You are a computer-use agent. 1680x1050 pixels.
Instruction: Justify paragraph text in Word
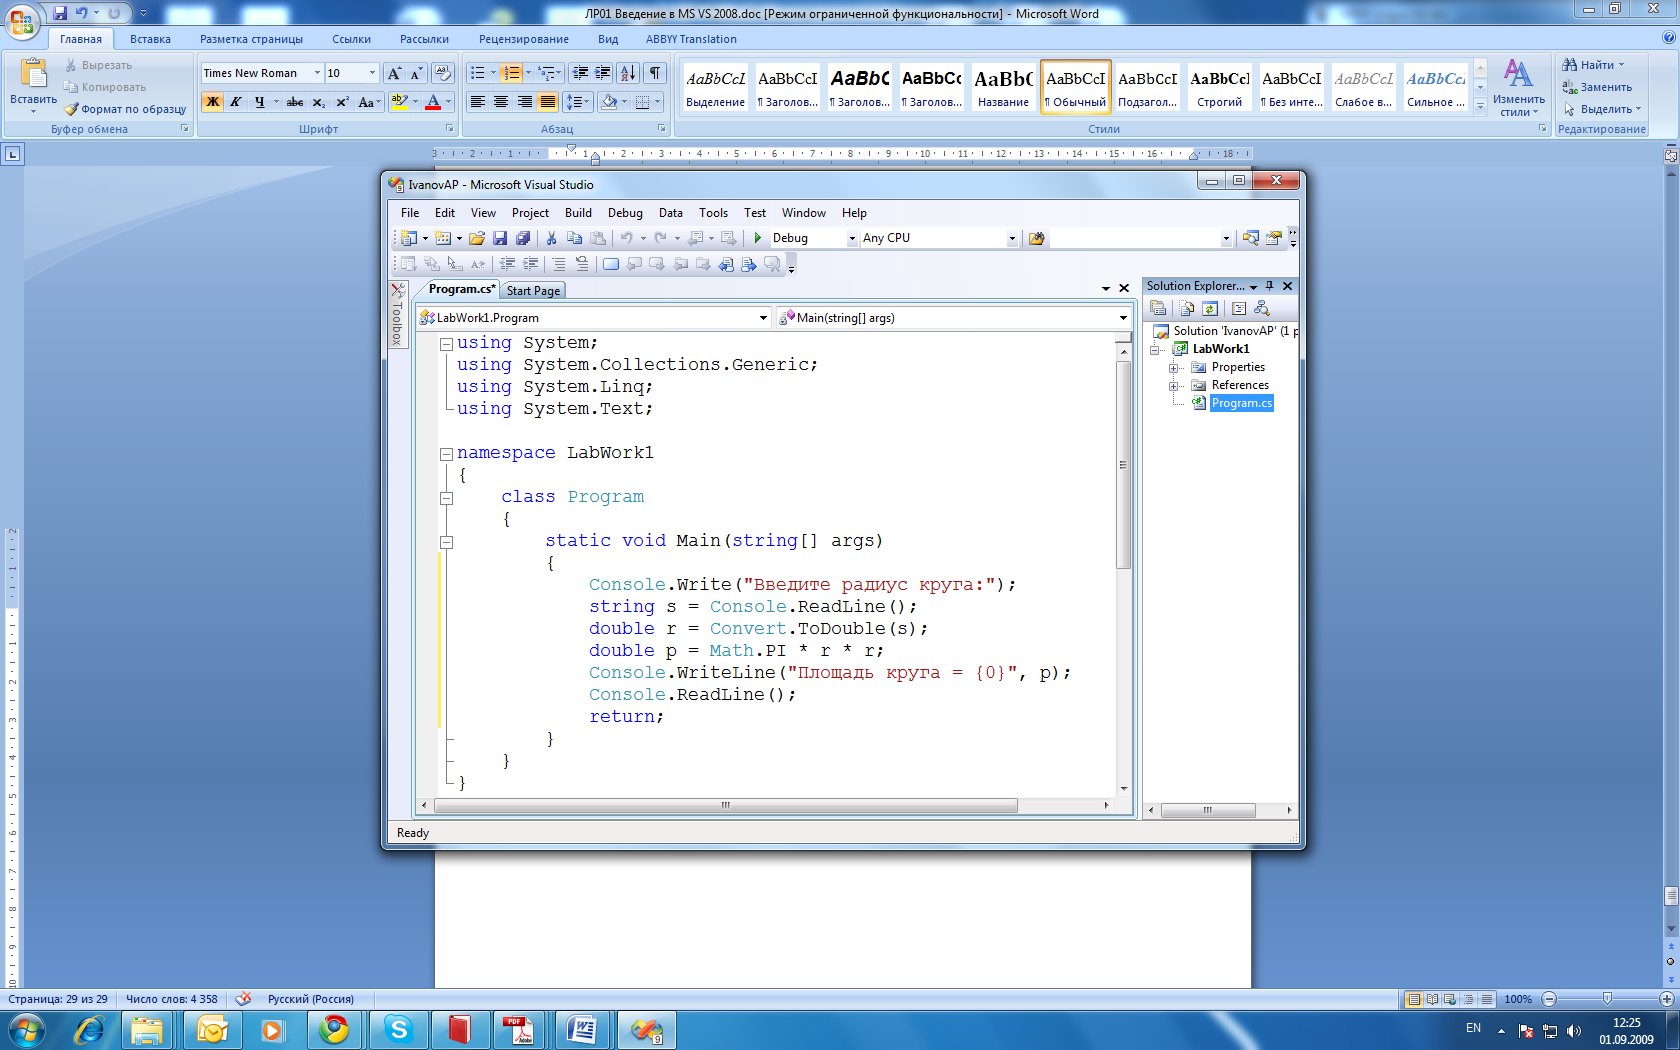548,102
